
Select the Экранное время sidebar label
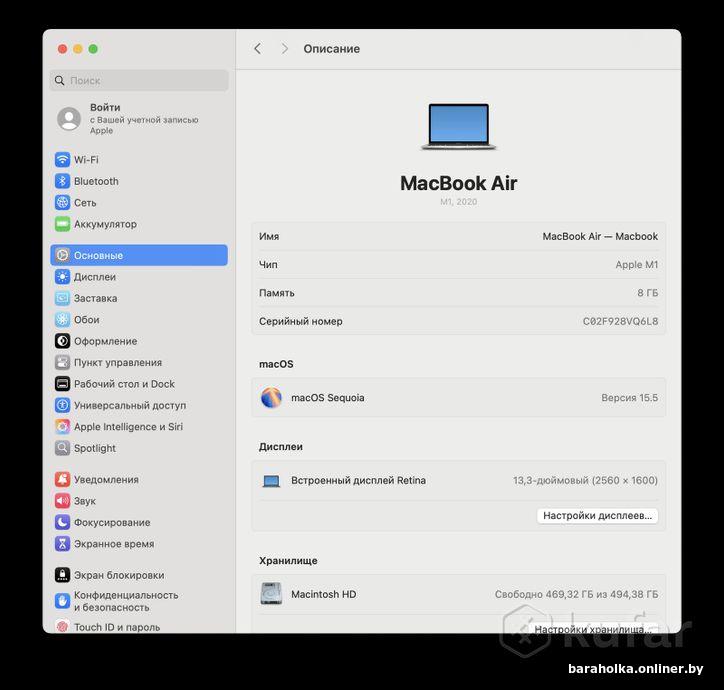tap(114, 544)
